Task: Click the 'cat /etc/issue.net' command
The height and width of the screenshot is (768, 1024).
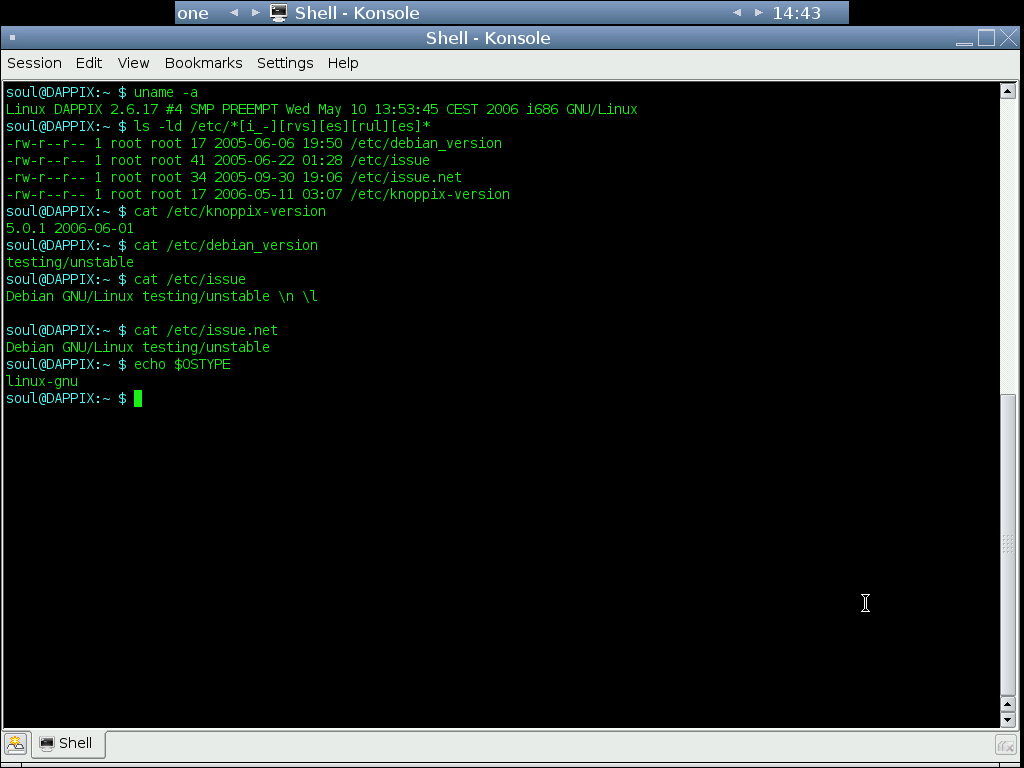Action: pos(206,330)
